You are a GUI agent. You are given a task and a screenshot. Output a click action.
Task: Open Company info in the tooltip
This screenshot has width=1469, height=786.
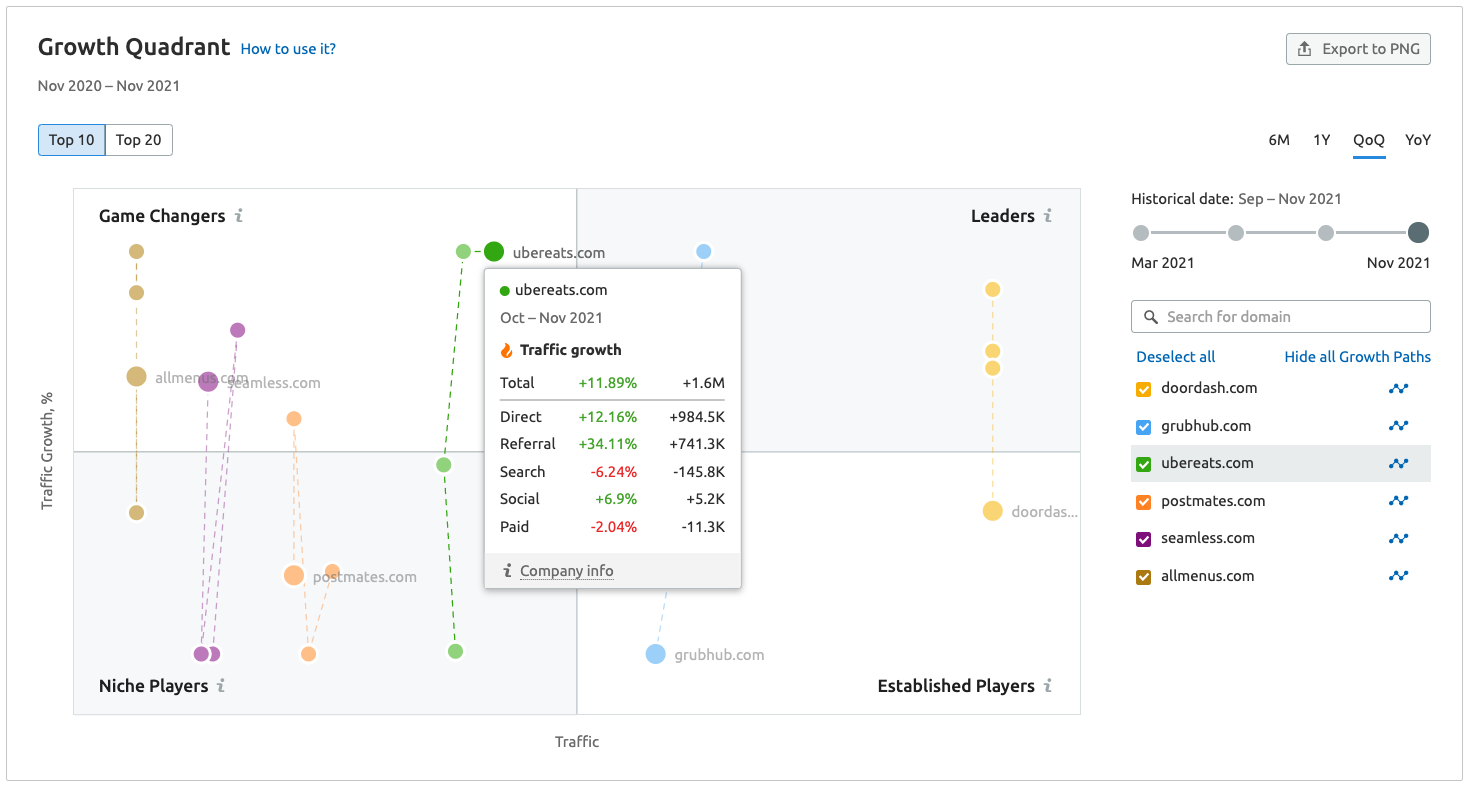pyautogui.click(x=566, y=571)
